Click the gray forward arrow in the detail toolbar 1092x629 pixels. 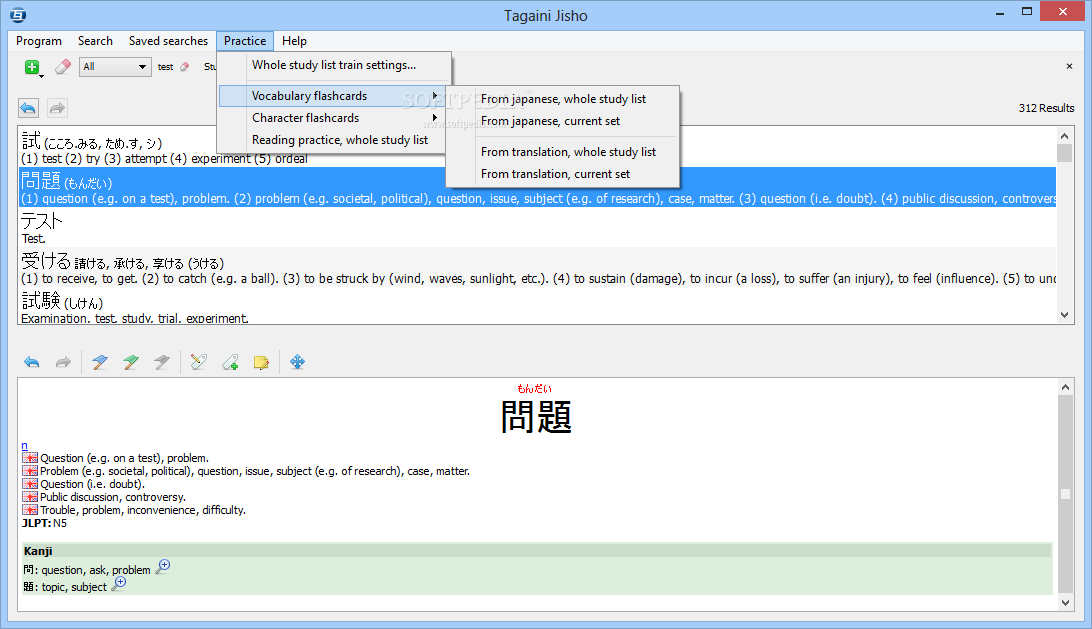[x=63, y=362]
